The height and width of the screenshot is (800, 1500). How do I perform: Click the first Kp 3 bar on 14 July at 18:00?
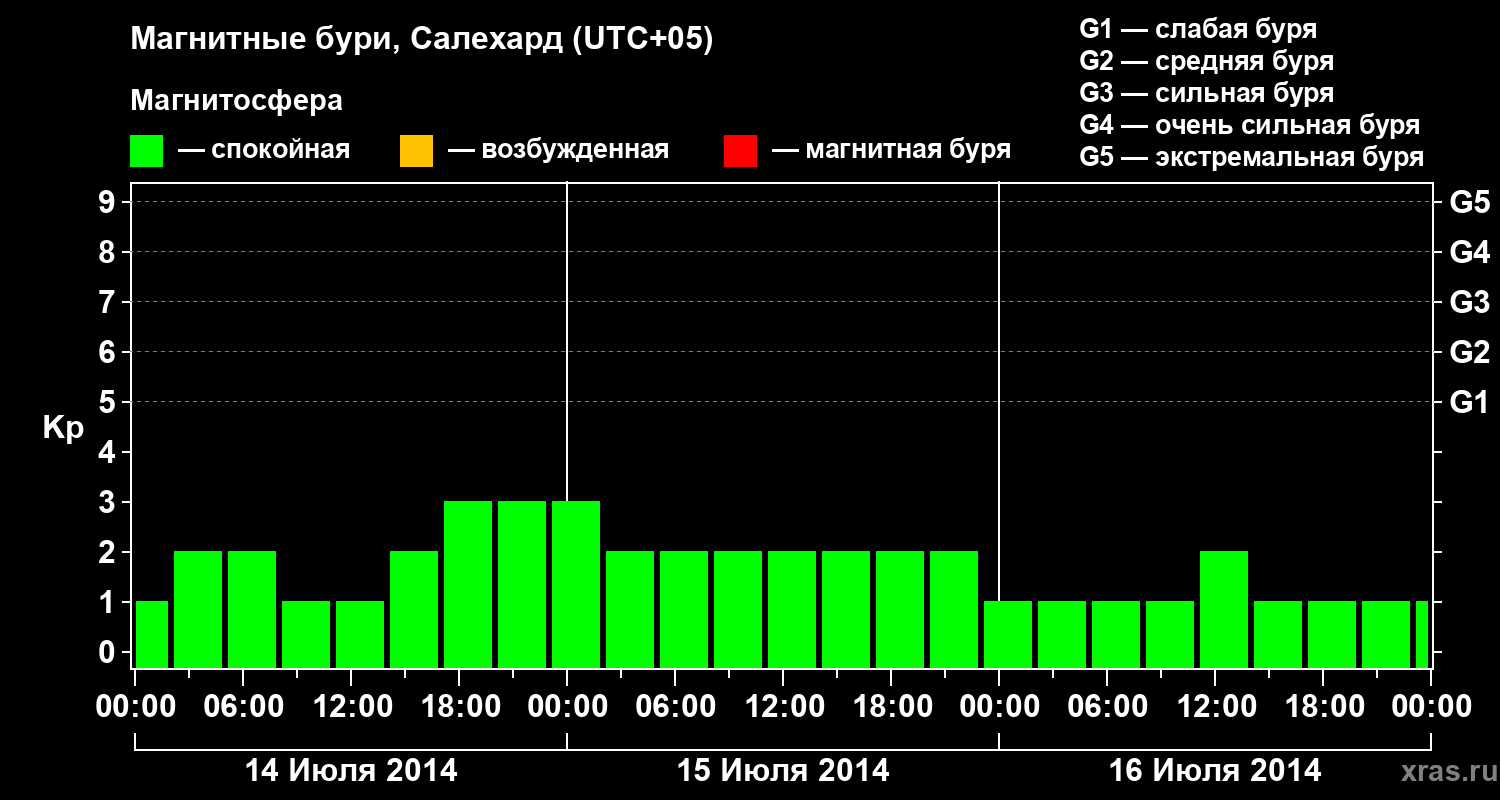click(468, 584)
